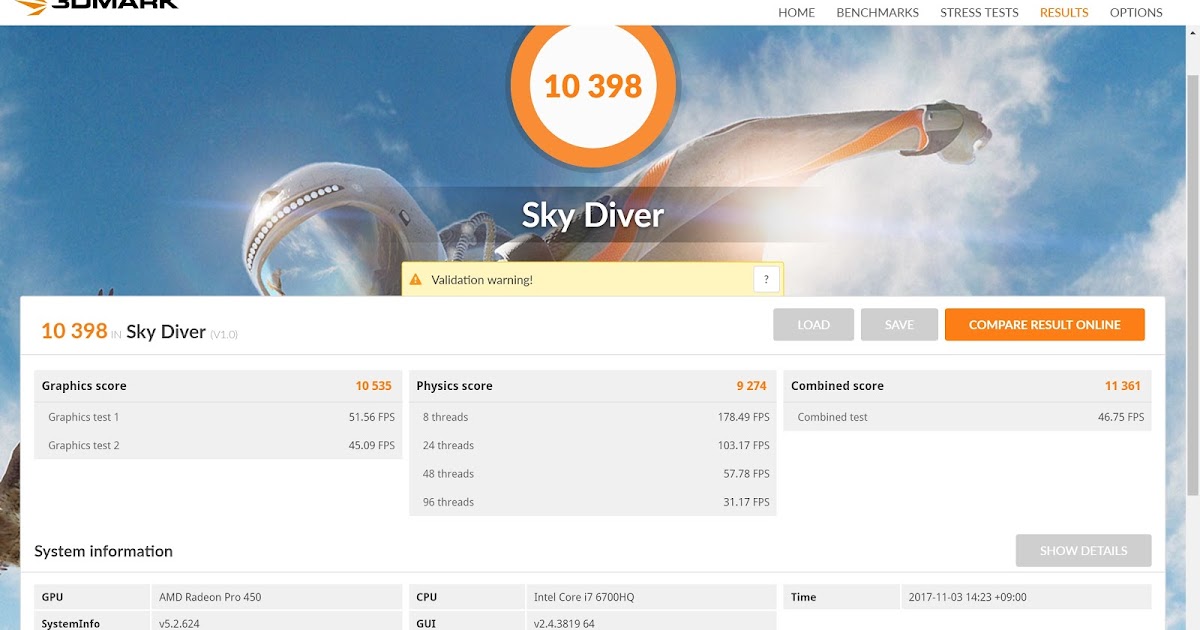
Task: Switch to the STRESS TESTS tab
Action: click(x=979, y=13)
